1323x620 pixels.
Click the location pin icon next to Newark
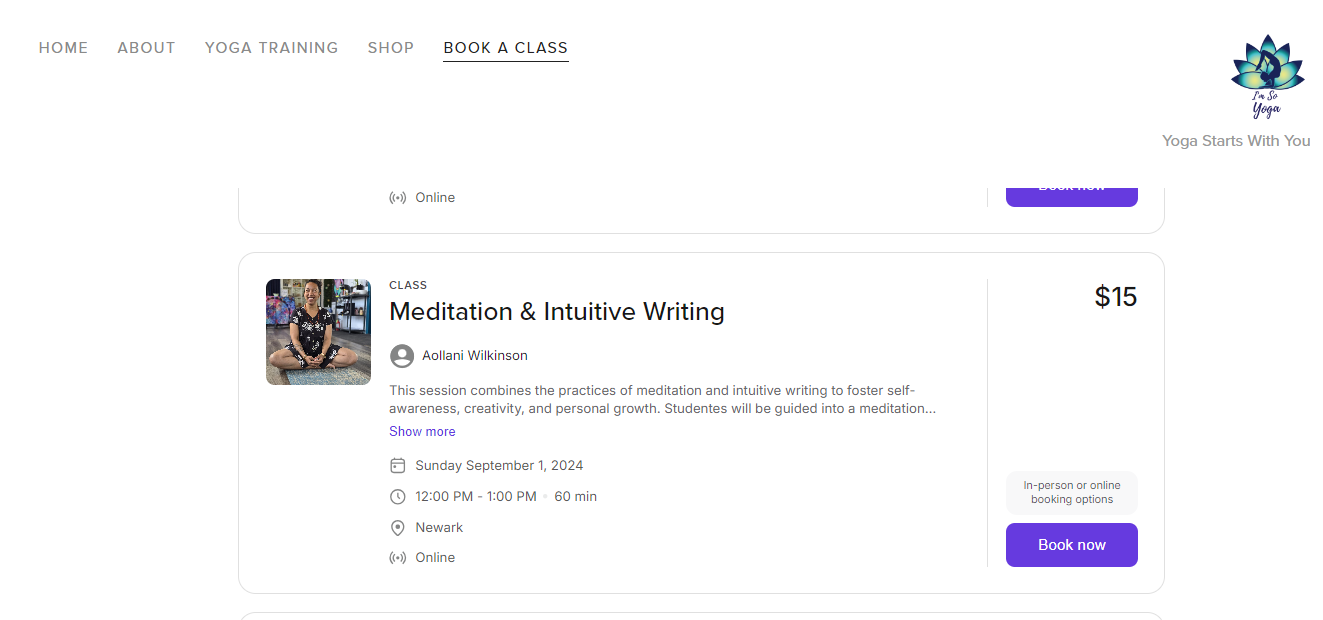click(398, 528)
